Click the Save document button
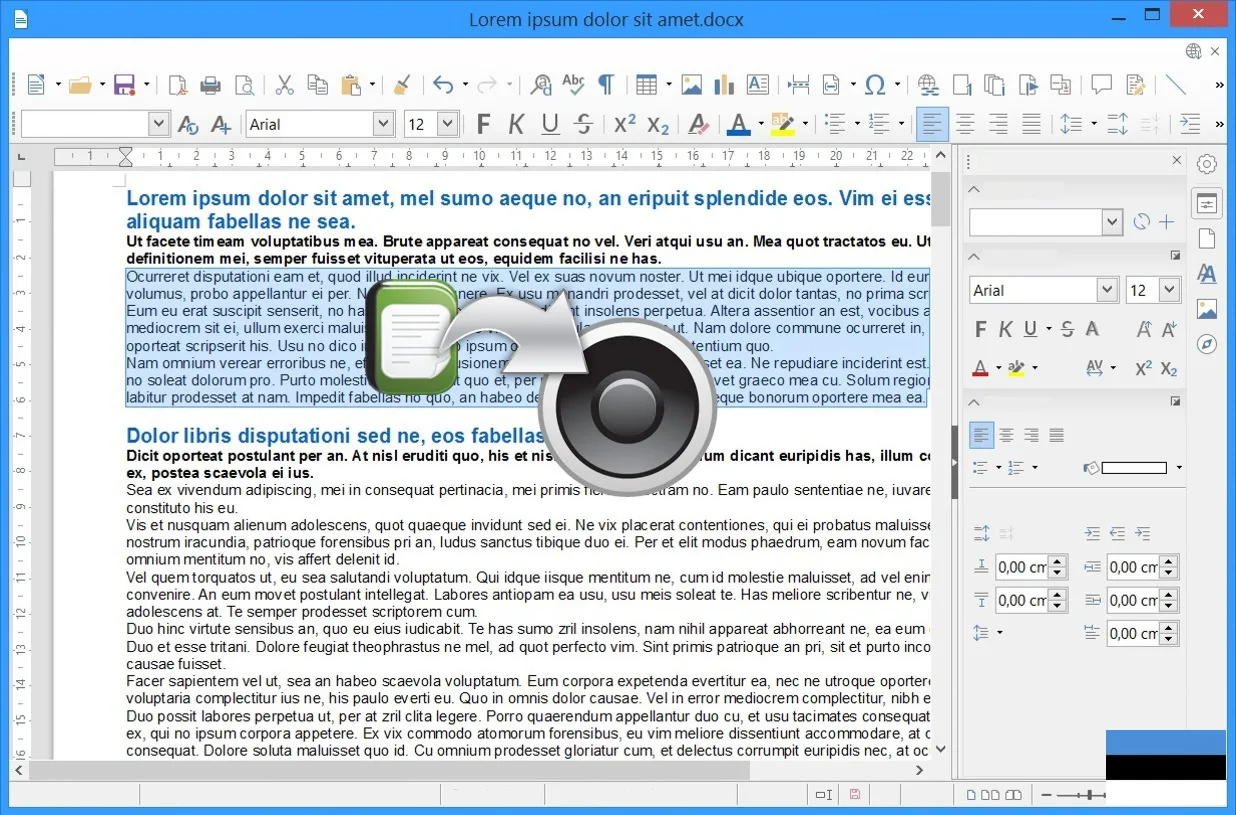The image size is (1236, 815). click(x=125, y=85)
